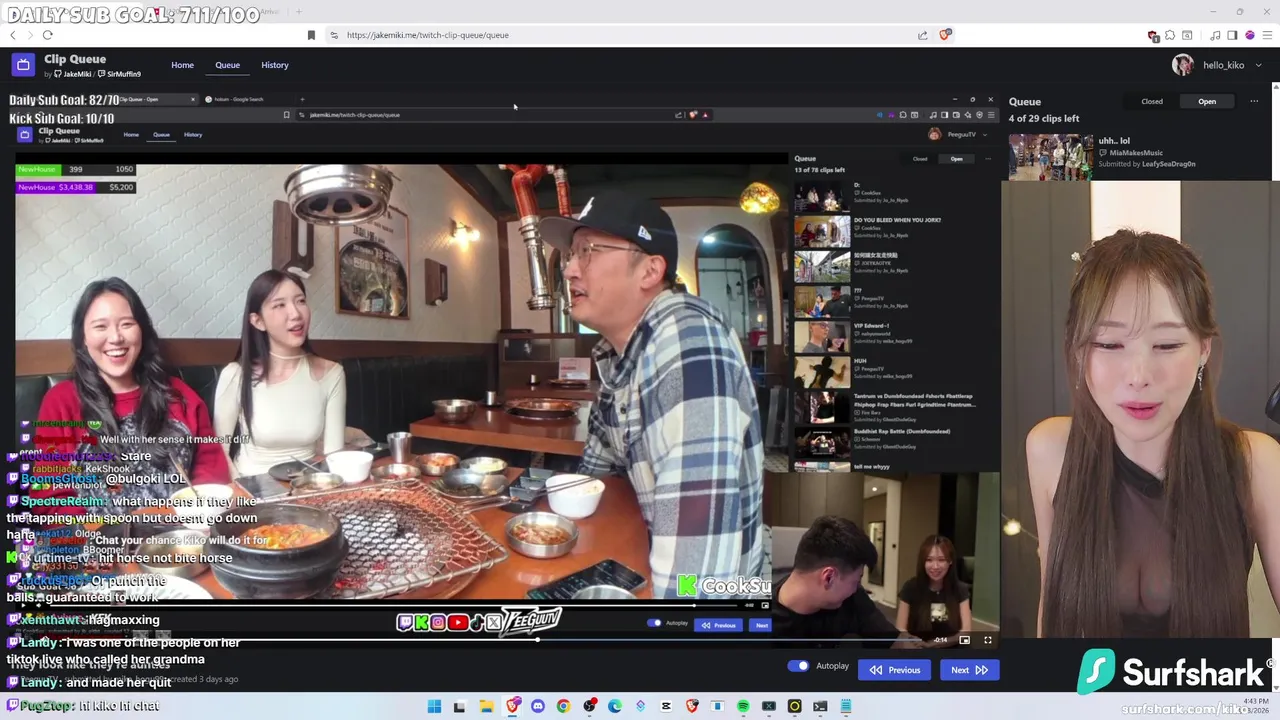1280x720 pixels.
Task: Open the extensions puzzle-piece menu
Action: (x=1170, y=35)
